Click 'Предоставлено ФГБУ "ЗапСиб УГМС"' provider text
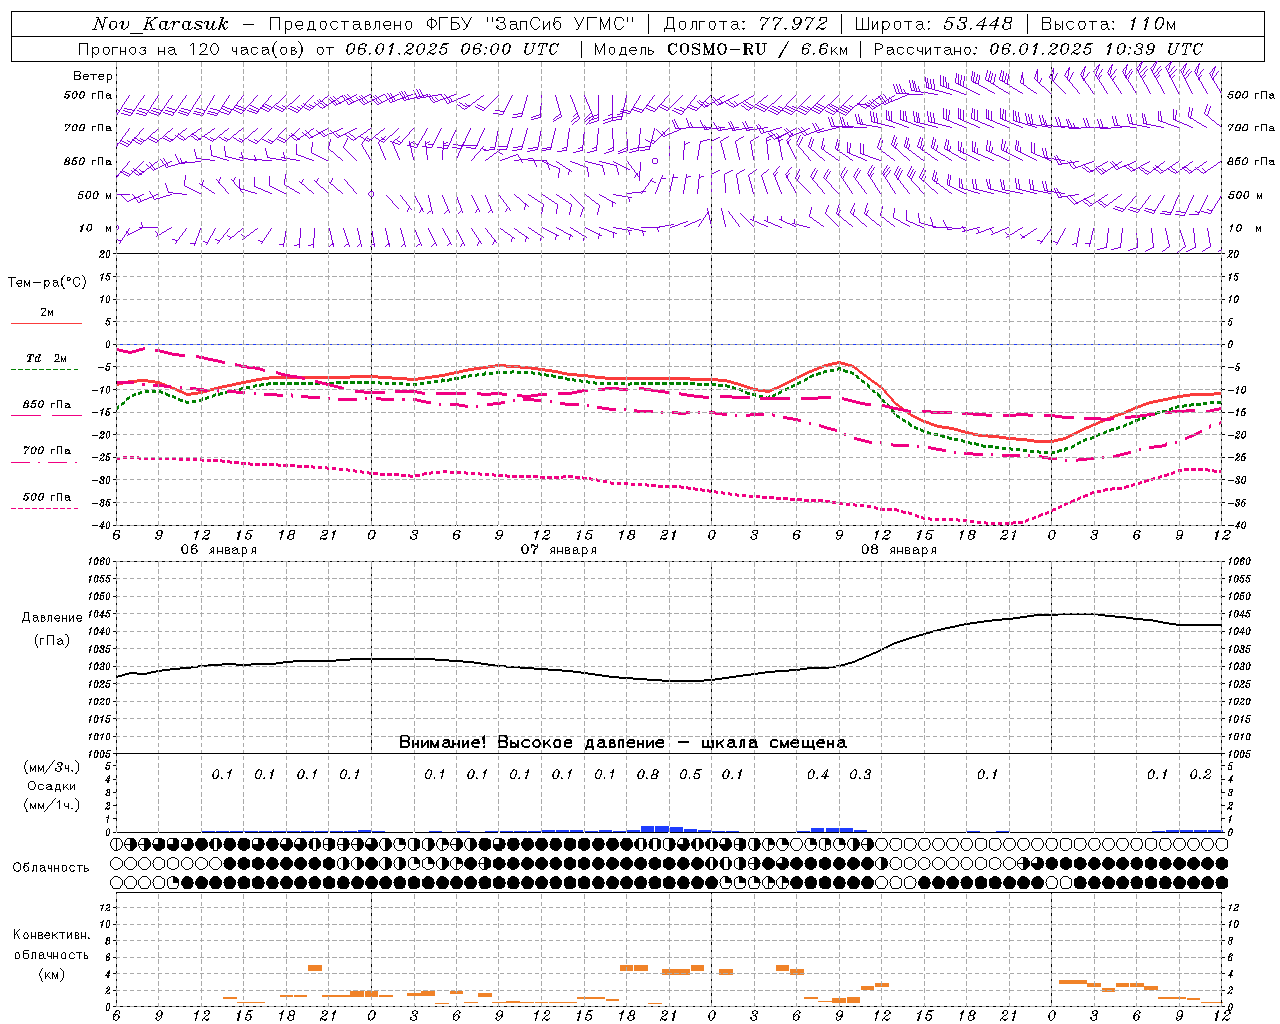The image size is (1280, 1024). pos(453,24)
